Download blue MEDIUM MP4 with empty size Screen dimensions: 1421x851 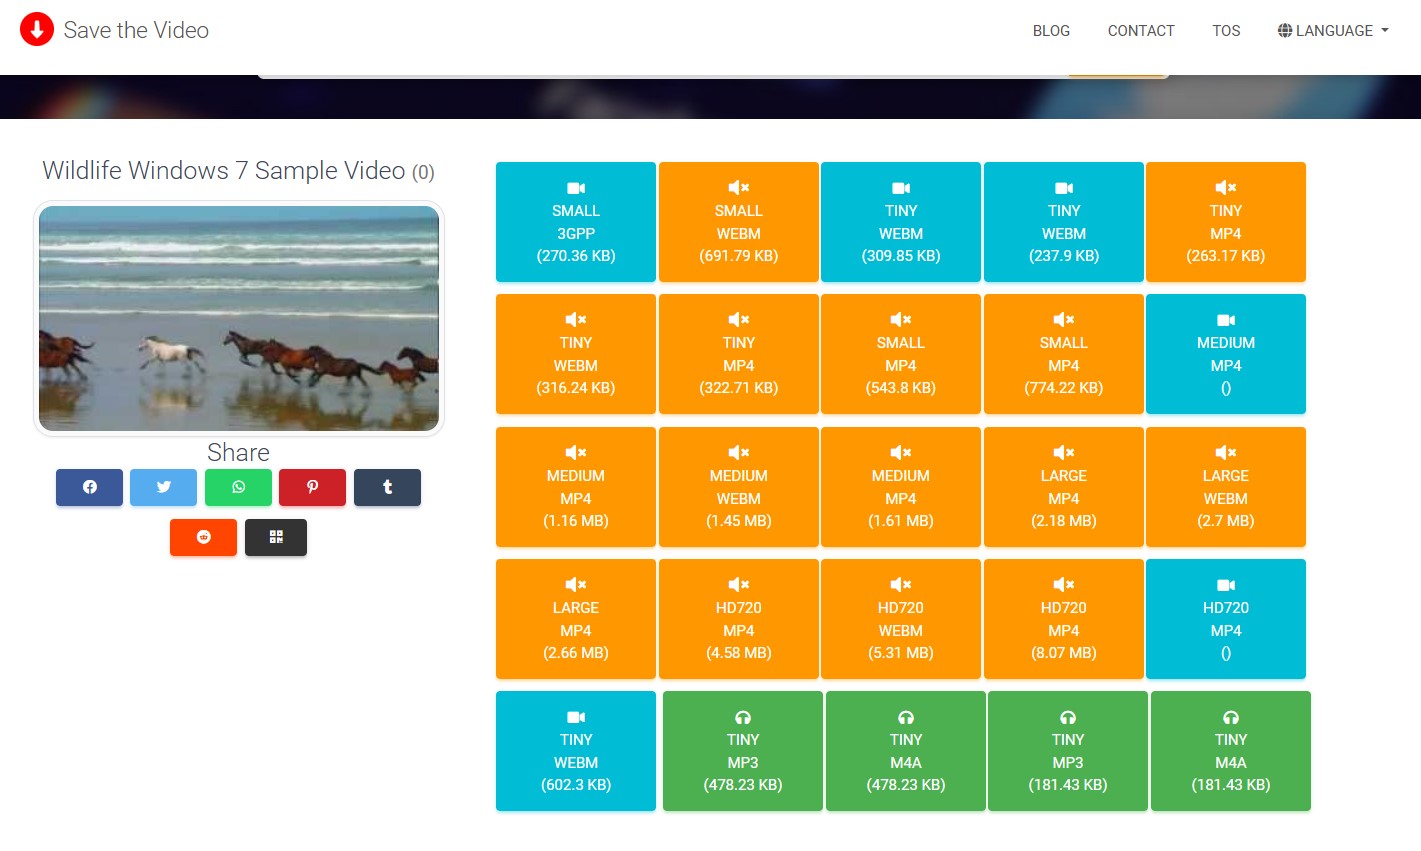1226,354
